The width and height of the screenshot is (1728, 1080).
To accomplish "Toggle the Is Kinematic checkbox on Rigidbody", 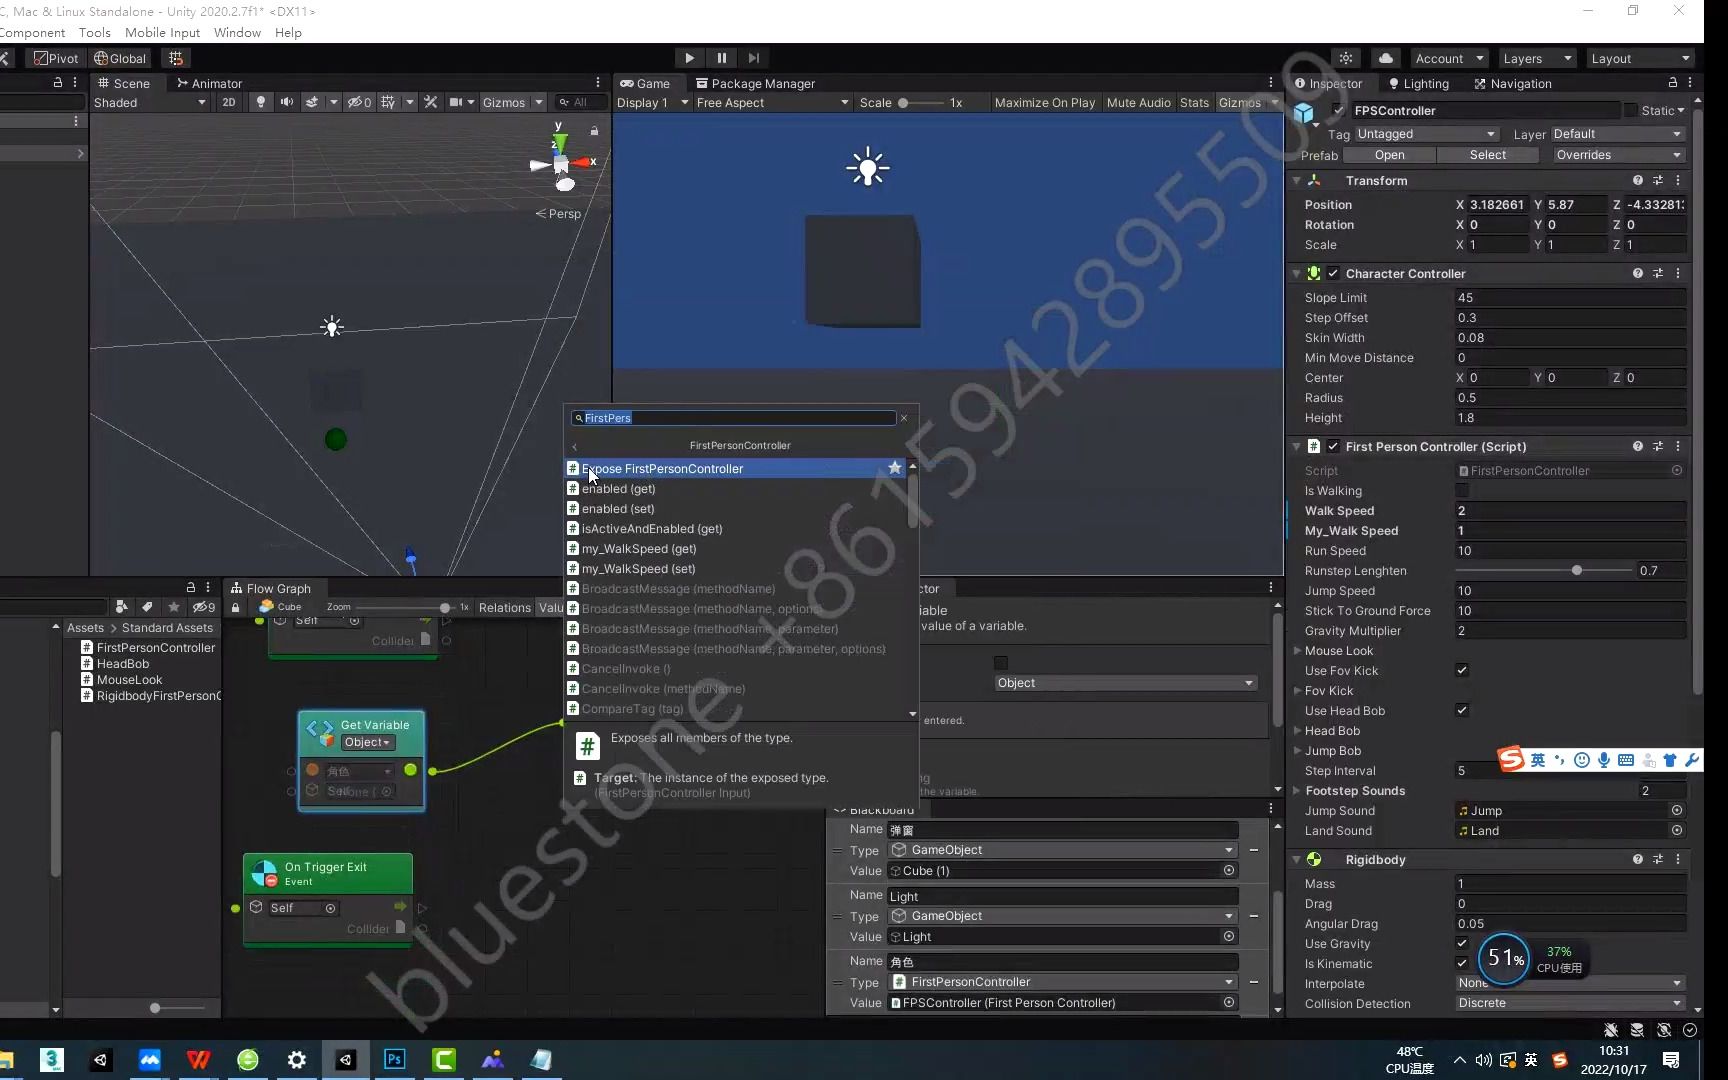I will (x=1461, y=964).
